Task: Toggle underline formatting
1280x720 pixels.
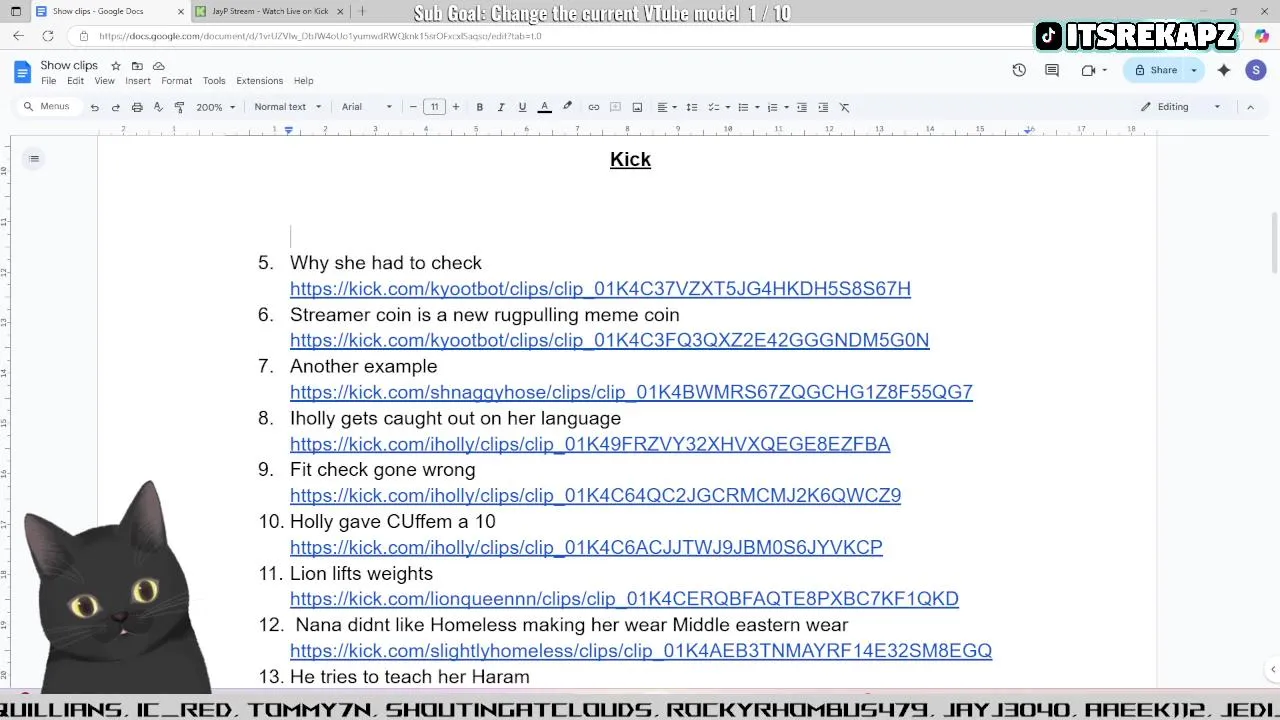Action: point(522,107)
